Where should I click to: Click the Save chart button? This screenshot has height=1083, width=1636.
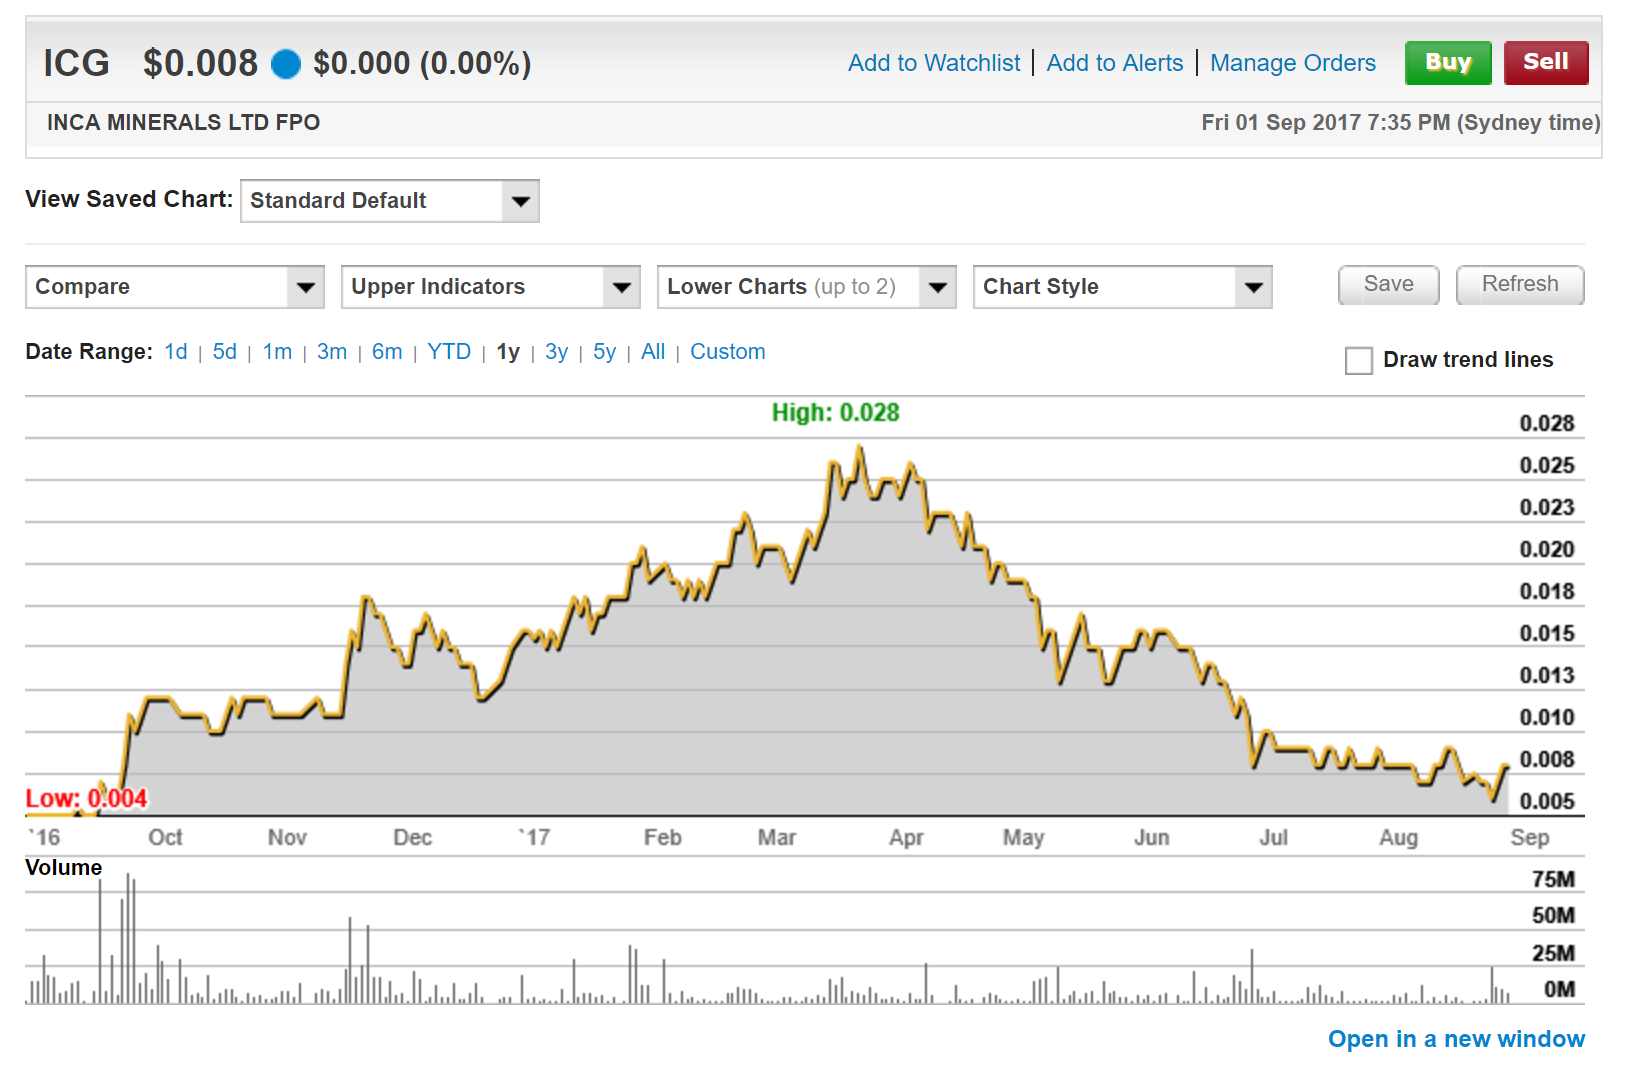[x=1388, y=285]
